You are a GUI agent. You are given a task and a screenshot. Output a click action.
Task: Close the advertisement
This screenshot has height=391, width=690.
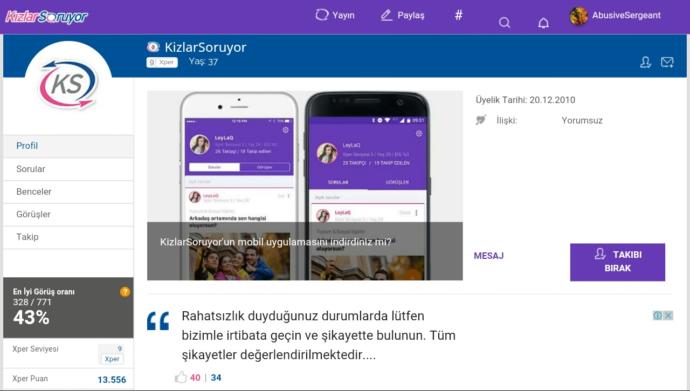click(668, 315)
